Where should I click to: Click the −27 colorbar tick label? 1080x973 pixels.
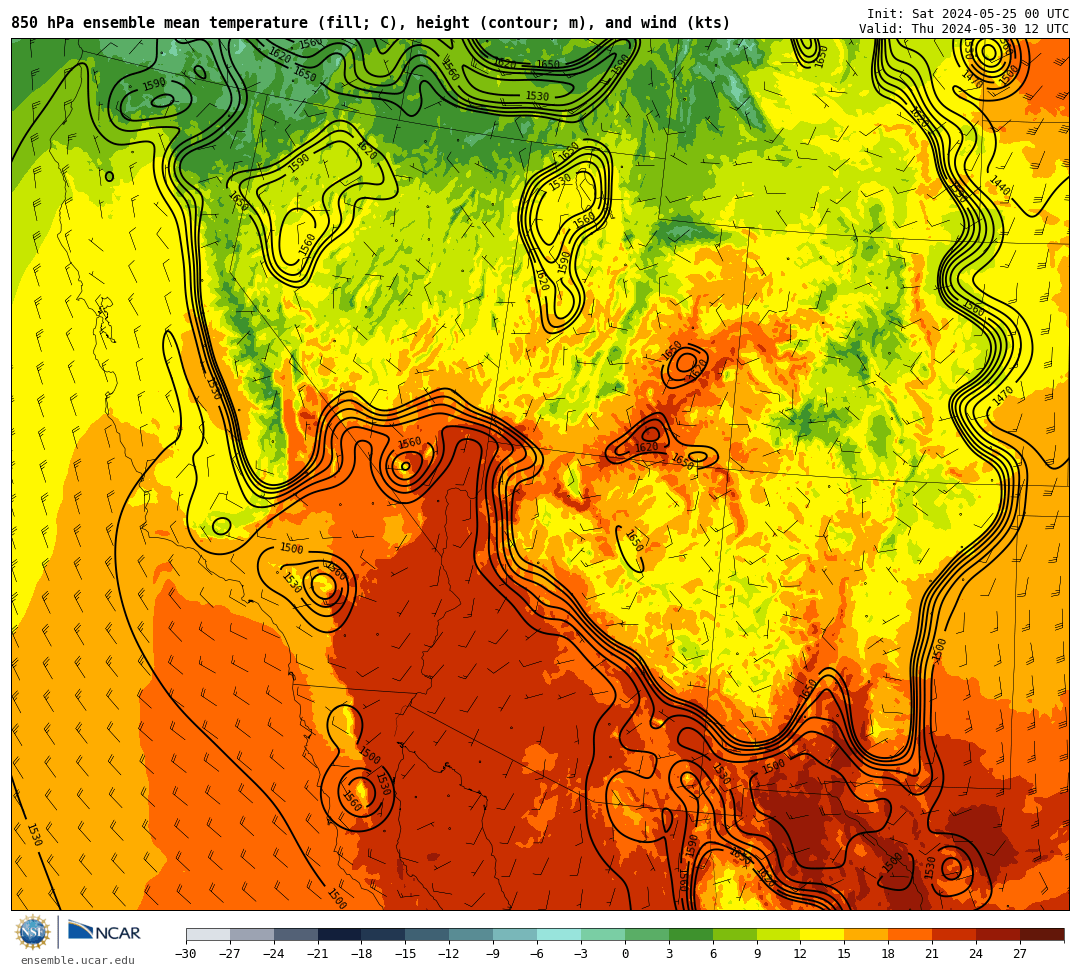[x=230, y=954]
